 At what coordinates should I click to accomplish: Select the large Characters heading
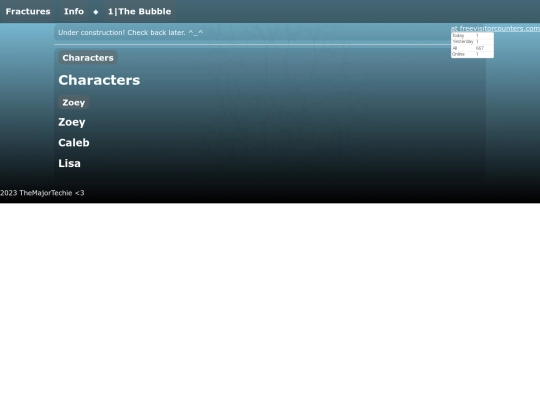coord(99,80)
